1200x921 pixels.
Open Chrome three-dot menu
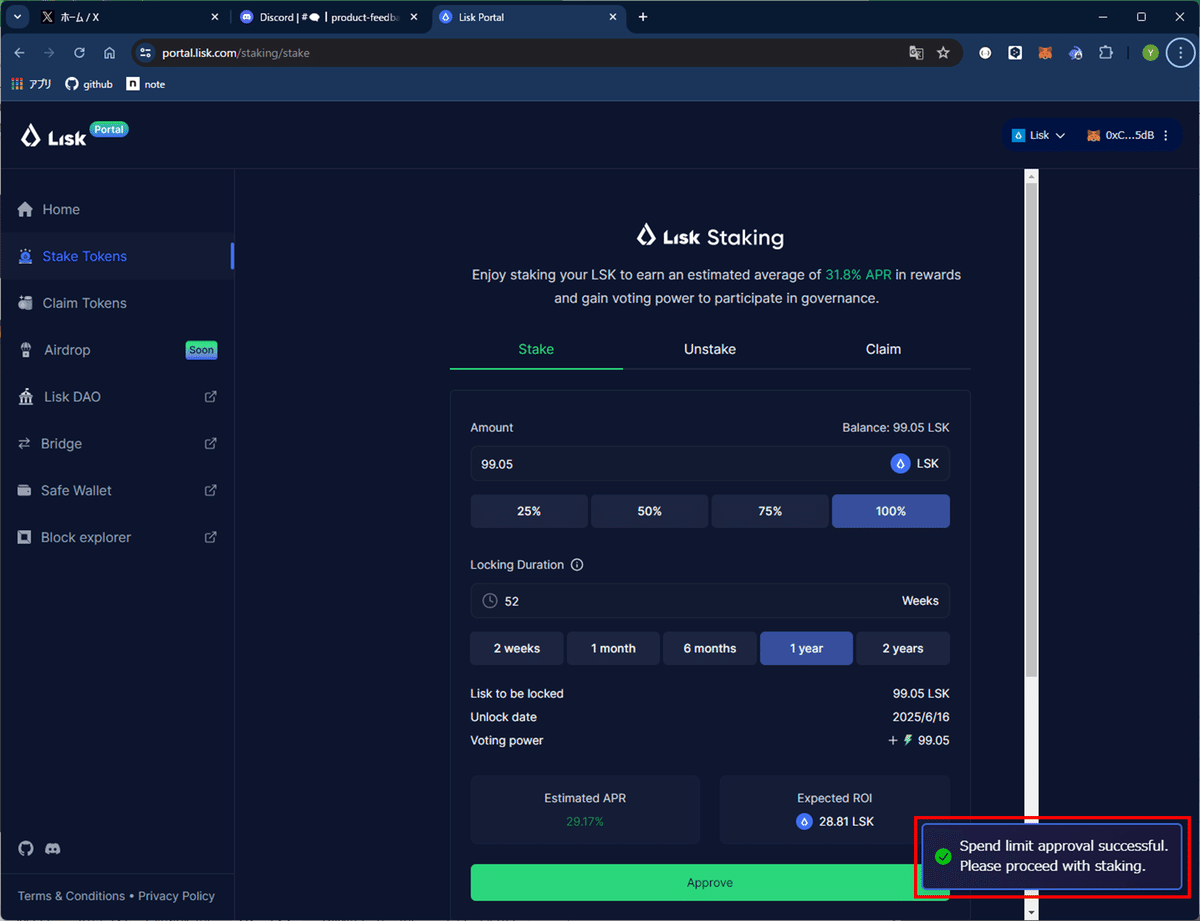click(x=1181, y=53)
